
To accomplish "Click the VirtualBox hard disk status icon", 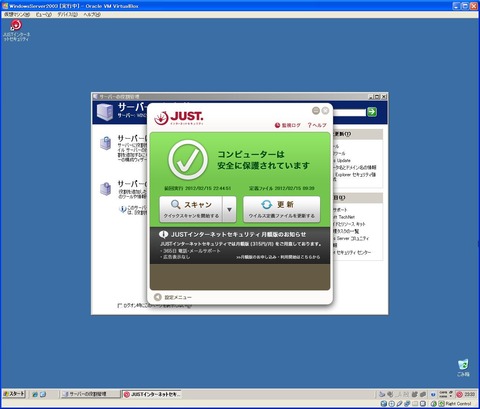I will 384,404.
